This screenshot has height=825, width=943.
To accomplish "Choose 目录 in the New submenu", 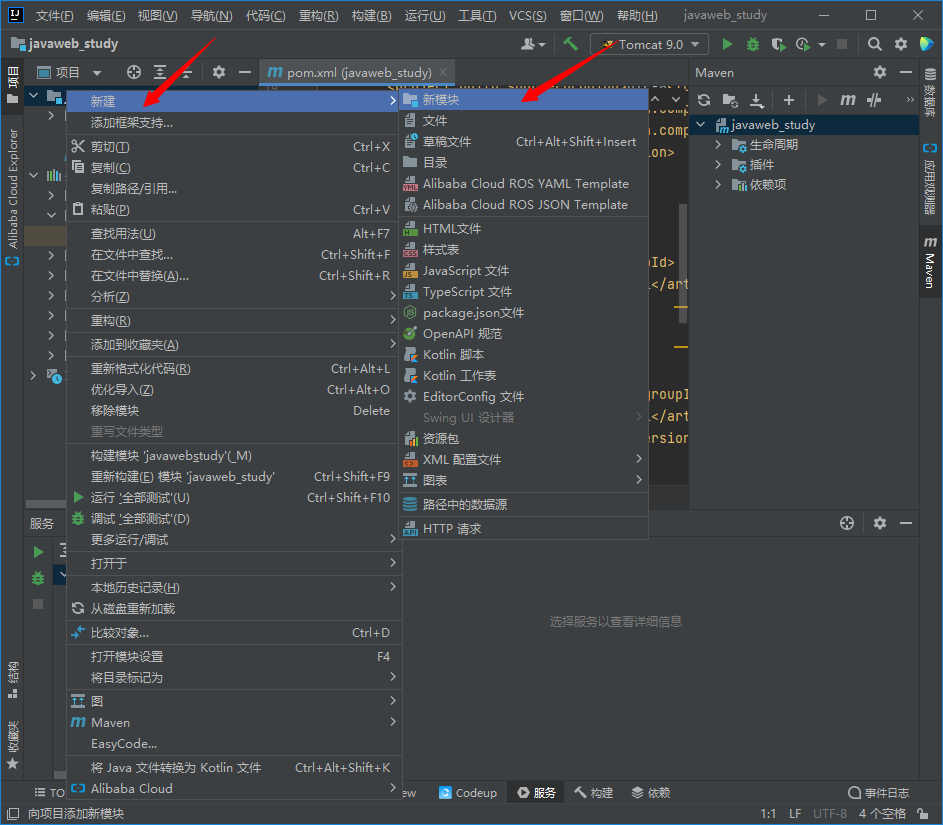I will (524, 162).
